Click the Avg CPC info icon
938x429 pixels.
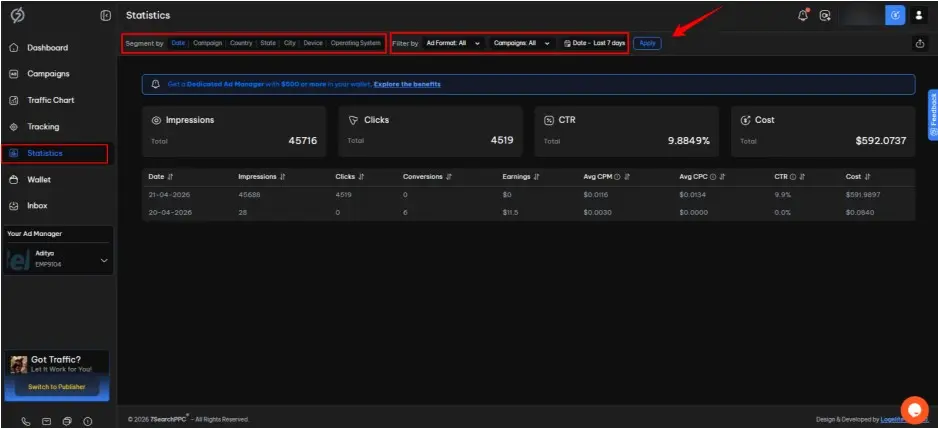point(712,177)
